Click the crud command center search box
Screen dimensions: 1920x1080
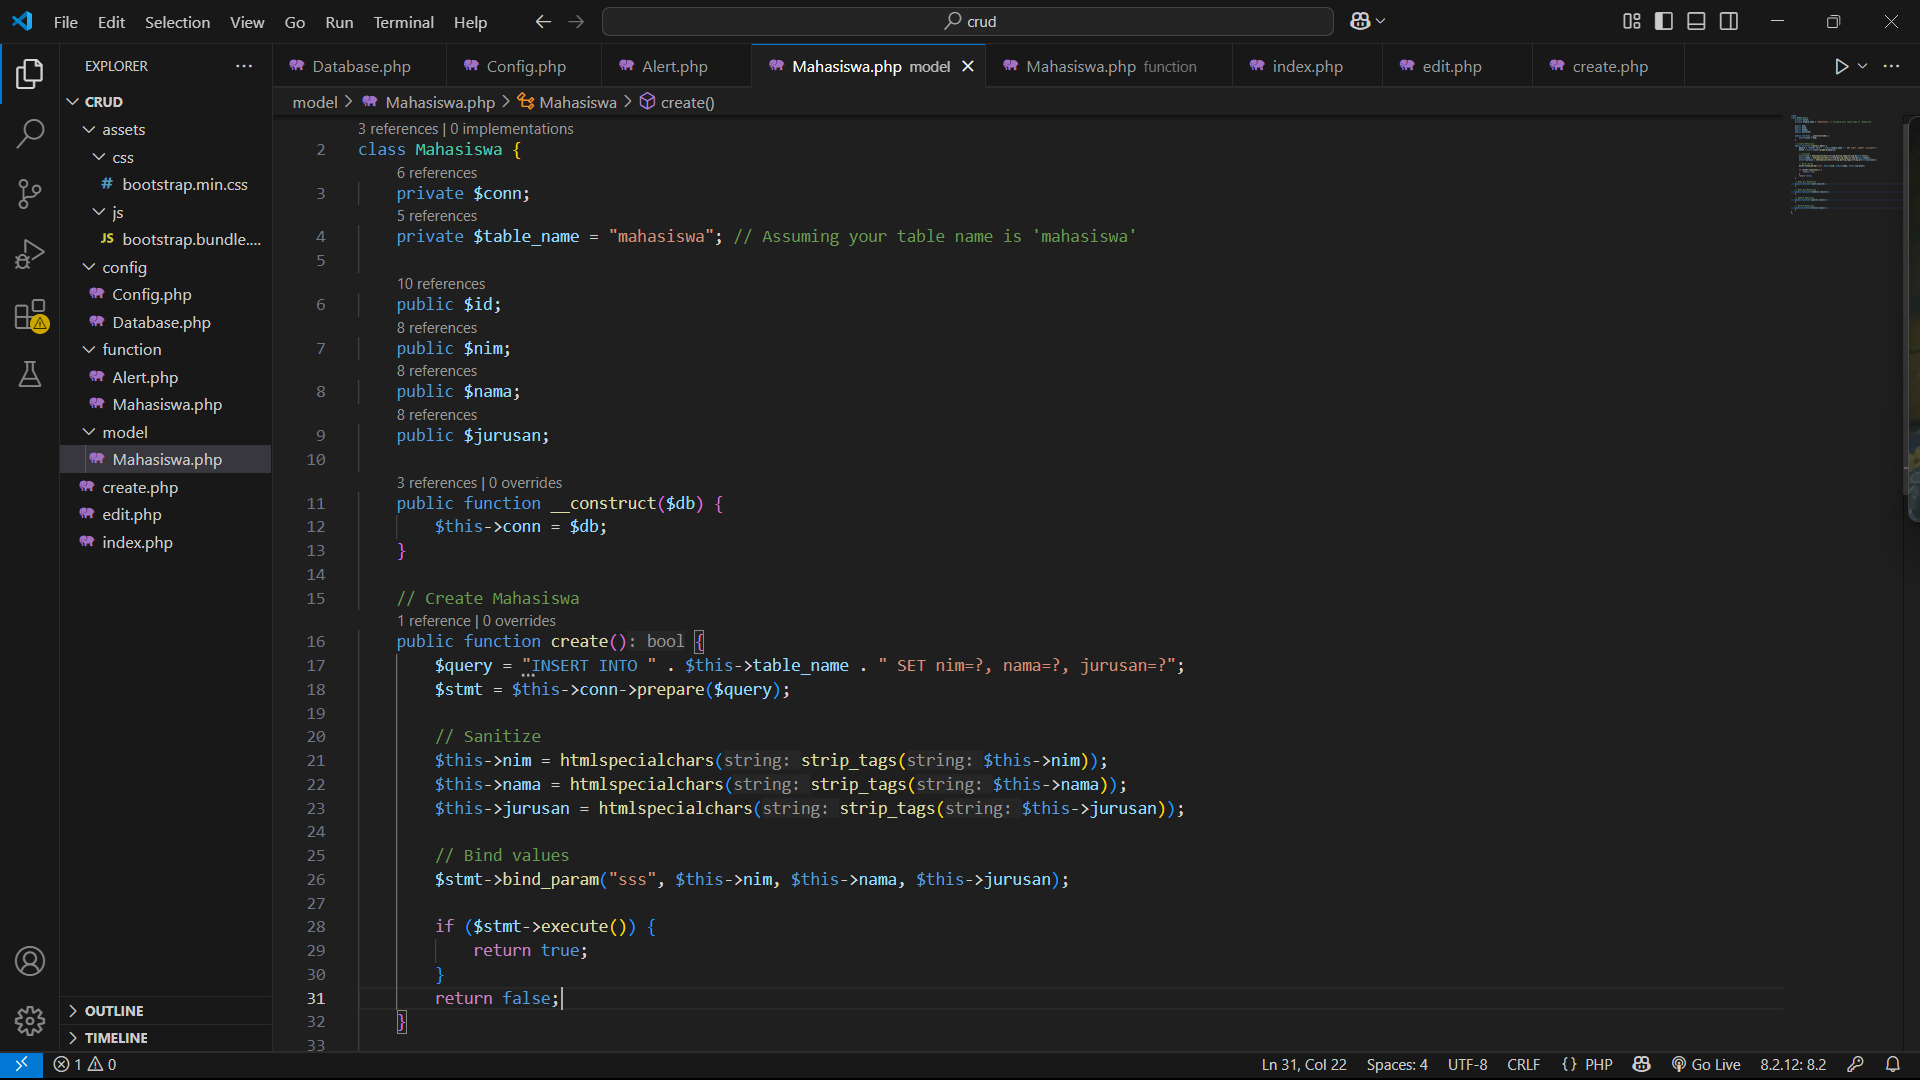tap(968, 21)
